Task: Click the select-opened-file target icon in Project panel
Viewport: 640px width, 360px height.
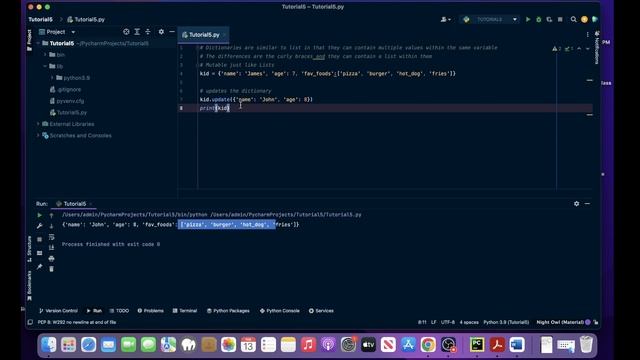Action: [x=126, y=32]
